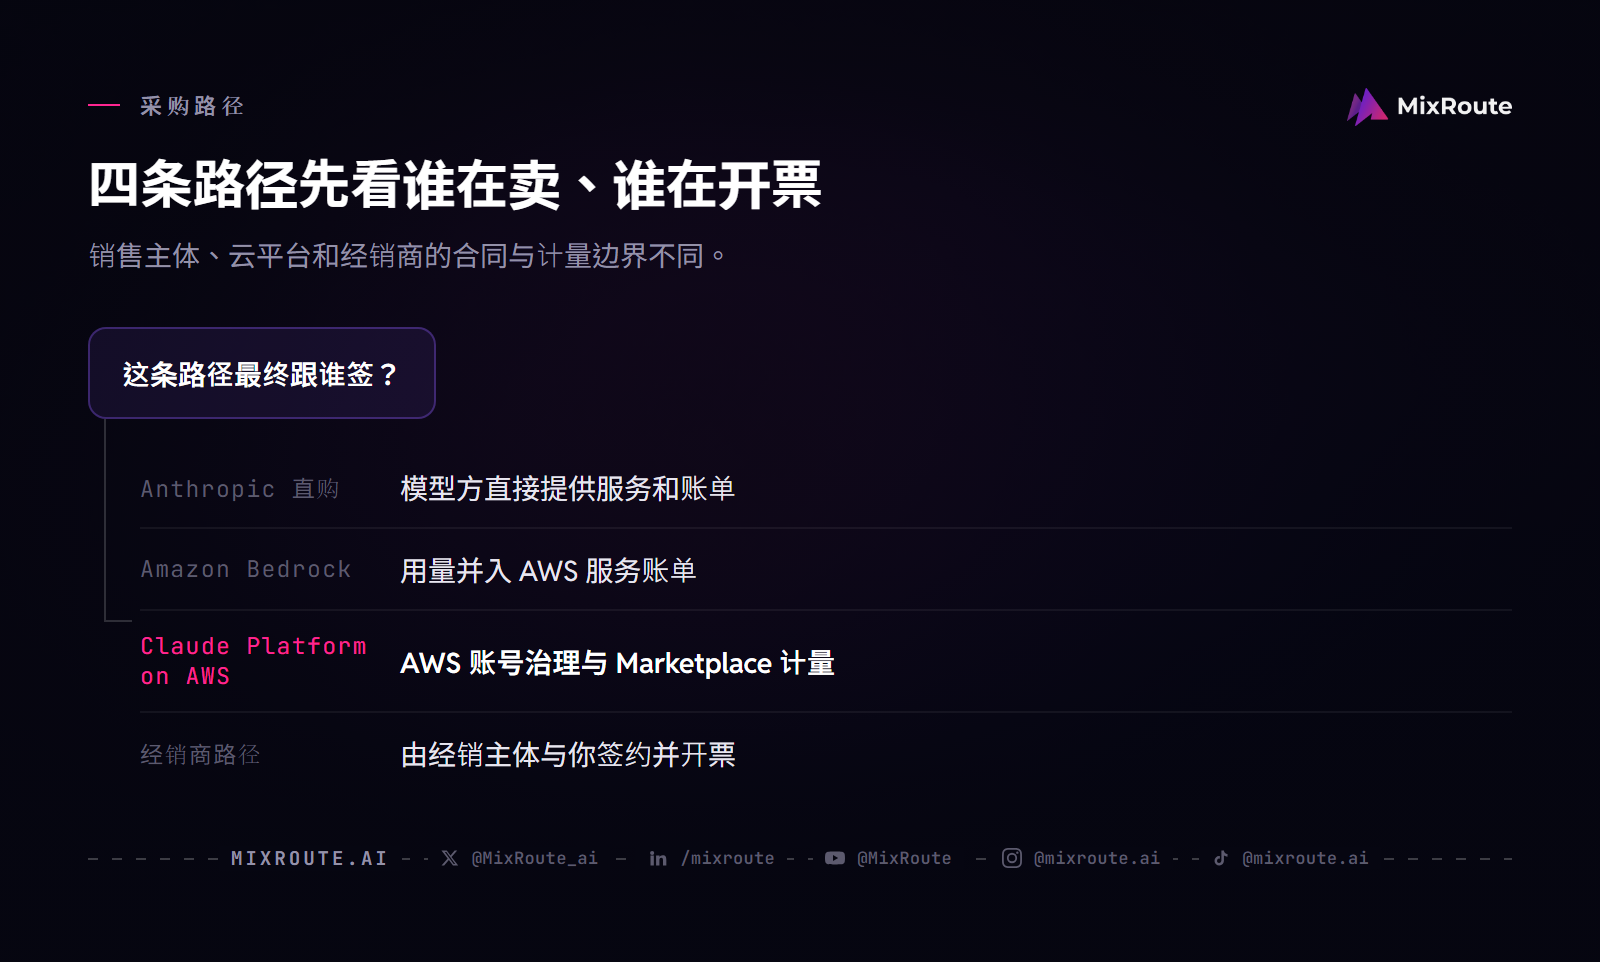Image resolution: width=1600 pixels, height=962 pixels.
Task: Click the 这条路径最终跟谁签？ box
Action: pyautogui.click(x=262, y=373)
